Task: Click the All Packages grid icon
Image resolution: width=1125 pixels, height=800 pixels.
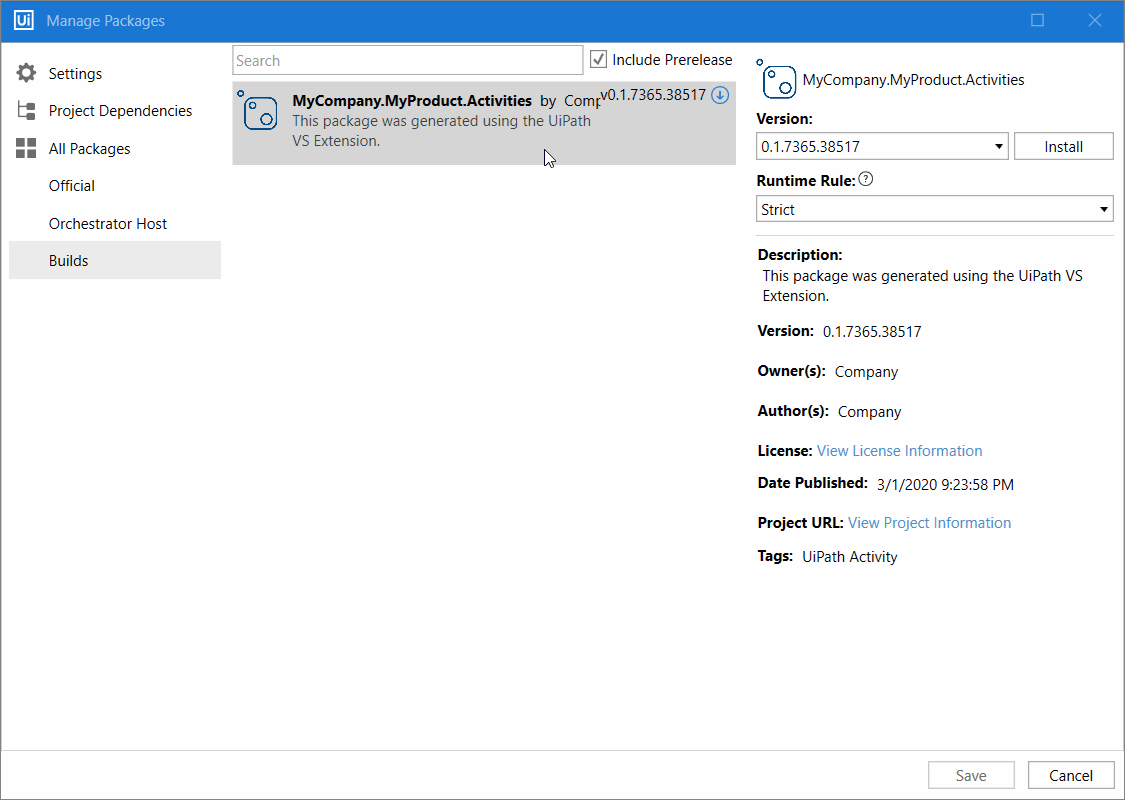Action: click(x=26, y=149)
